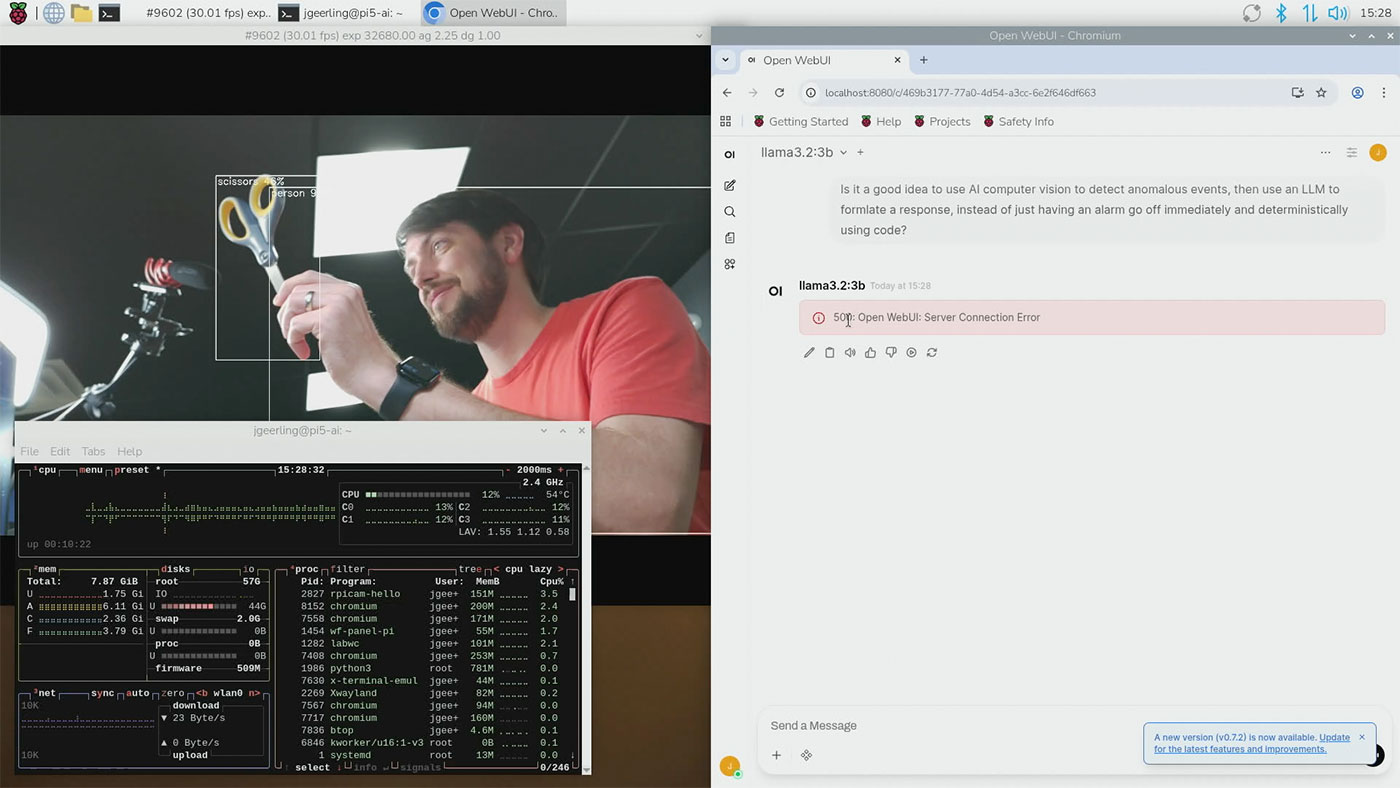Launch the terminal from the panel
This screenshot has height=788, width=1400.
(x=110, y=13)
